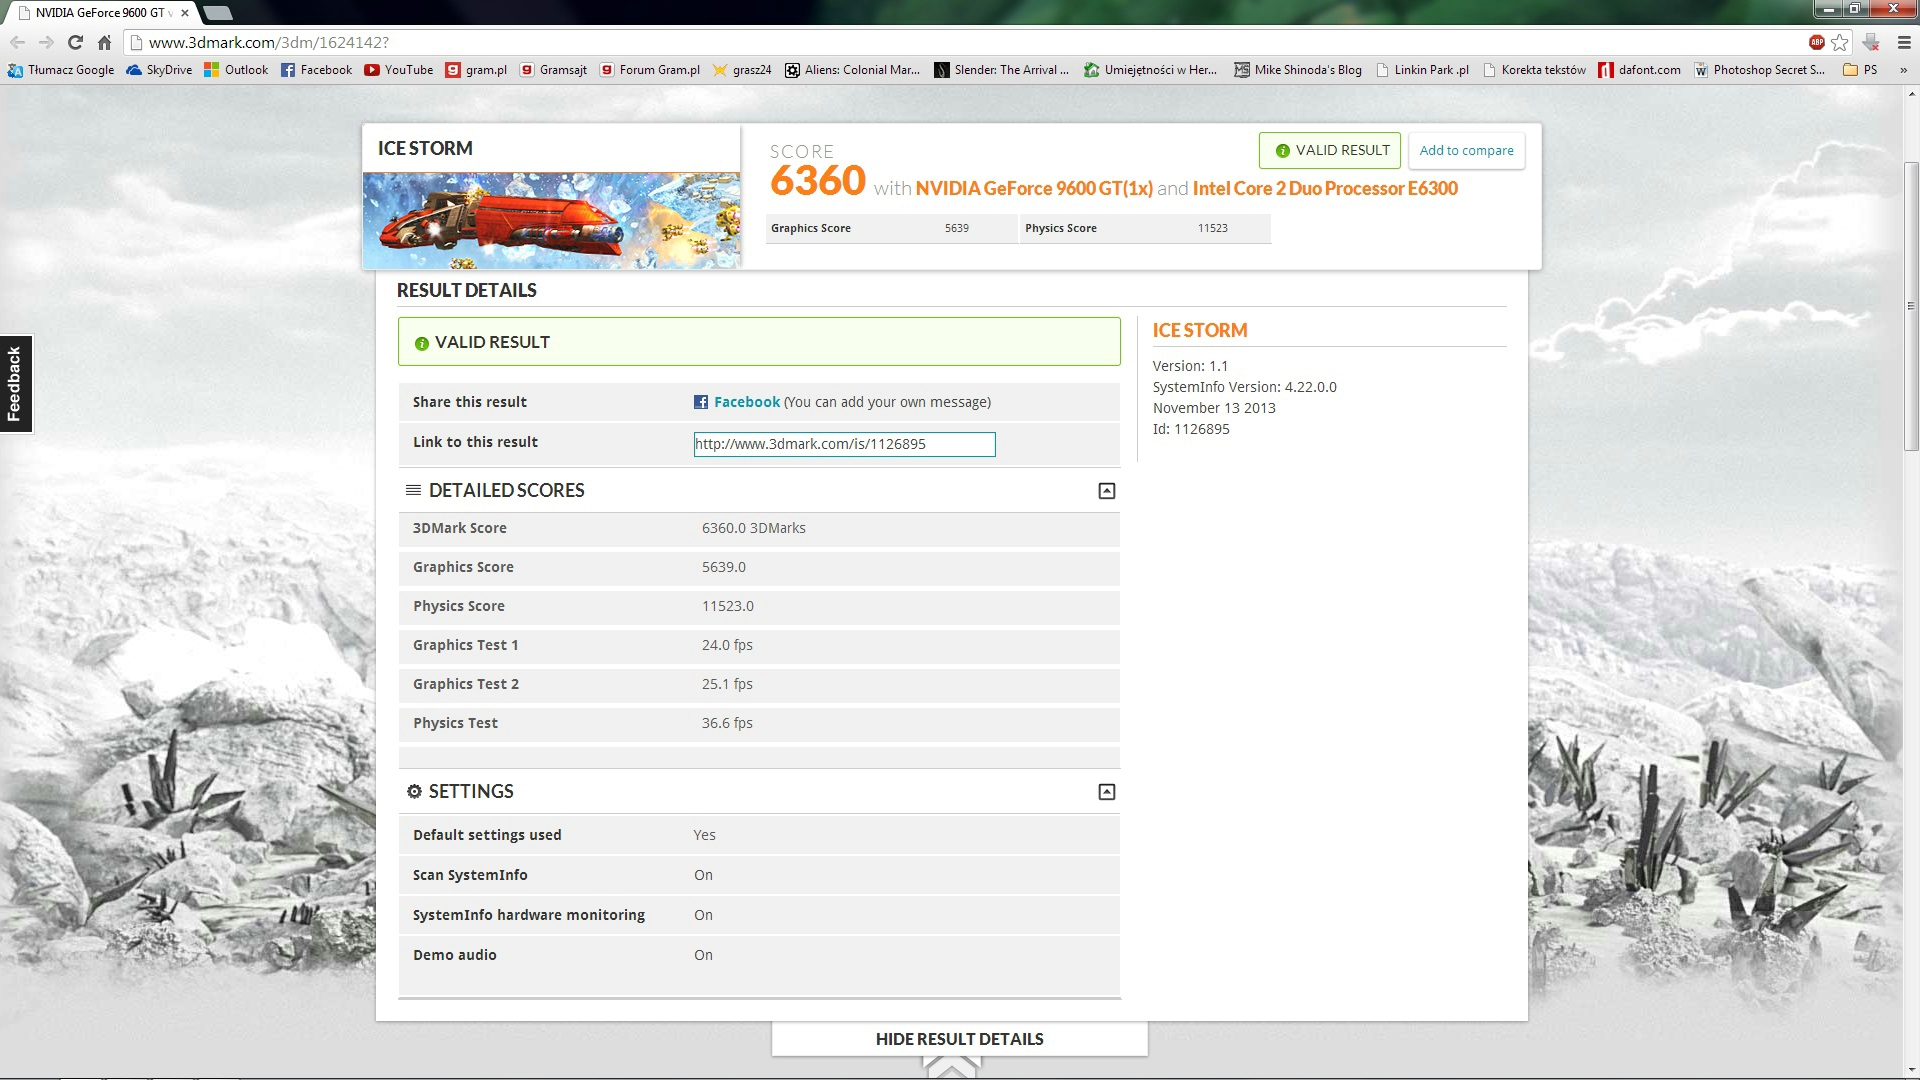
Task: Click the browser reload icon
Action: [75, 42]
